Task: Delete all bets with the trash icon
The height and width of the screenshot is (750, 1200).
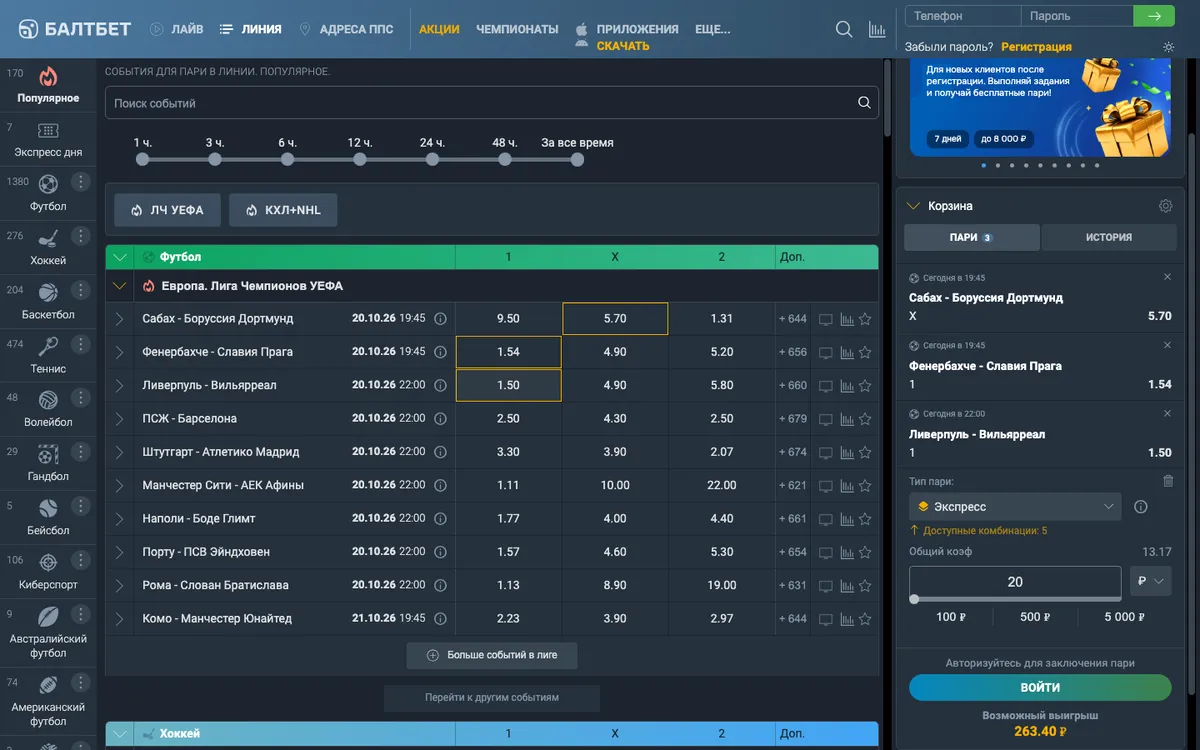Action: pyautogui.click(x=1168, y=481)
